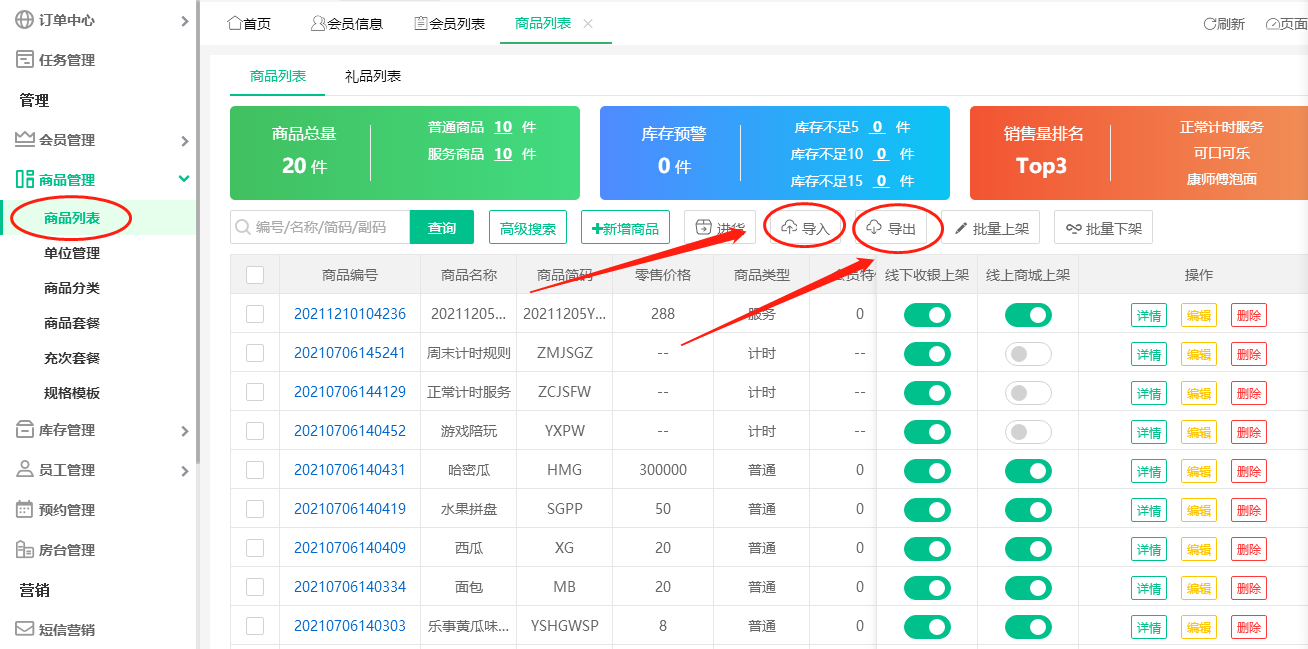Viewport: 1308px width, 649px height.
Task: Check the select-all checkbox in table header
Action: tap(256, 274)
